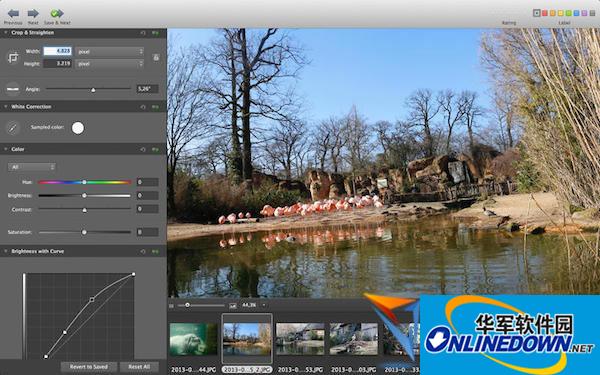Select the lower-middle round curve control point

point(65,332)
